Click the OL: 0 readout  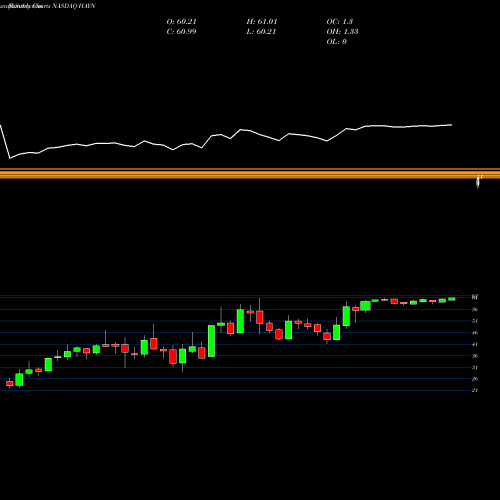[x=336, y=42]
